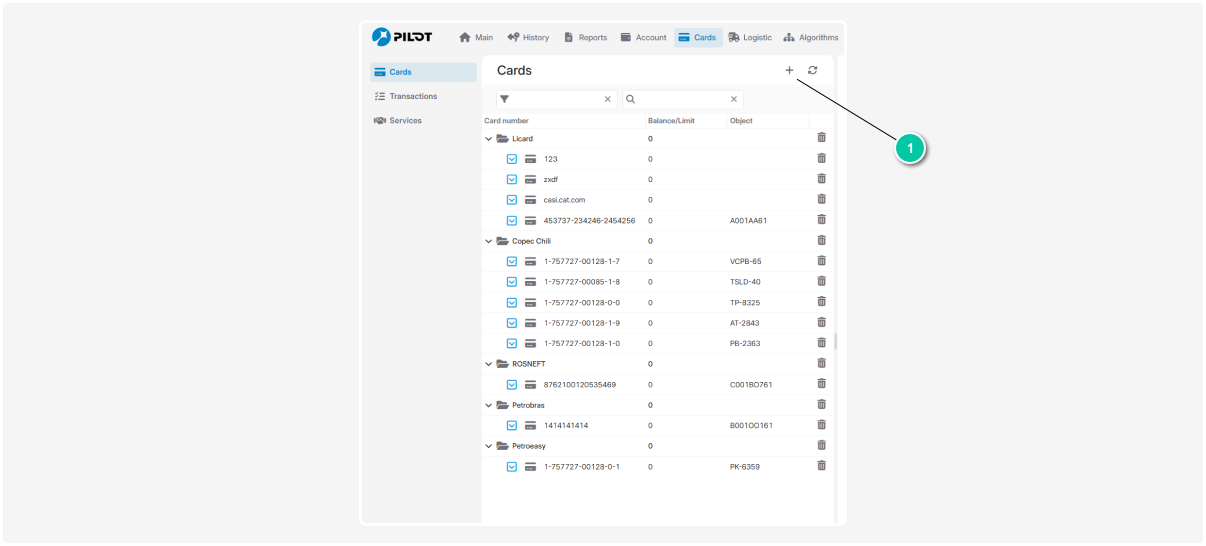
Task: Delete card 8762100120535469 using trash icon
Action: click(x=821, y=384)
